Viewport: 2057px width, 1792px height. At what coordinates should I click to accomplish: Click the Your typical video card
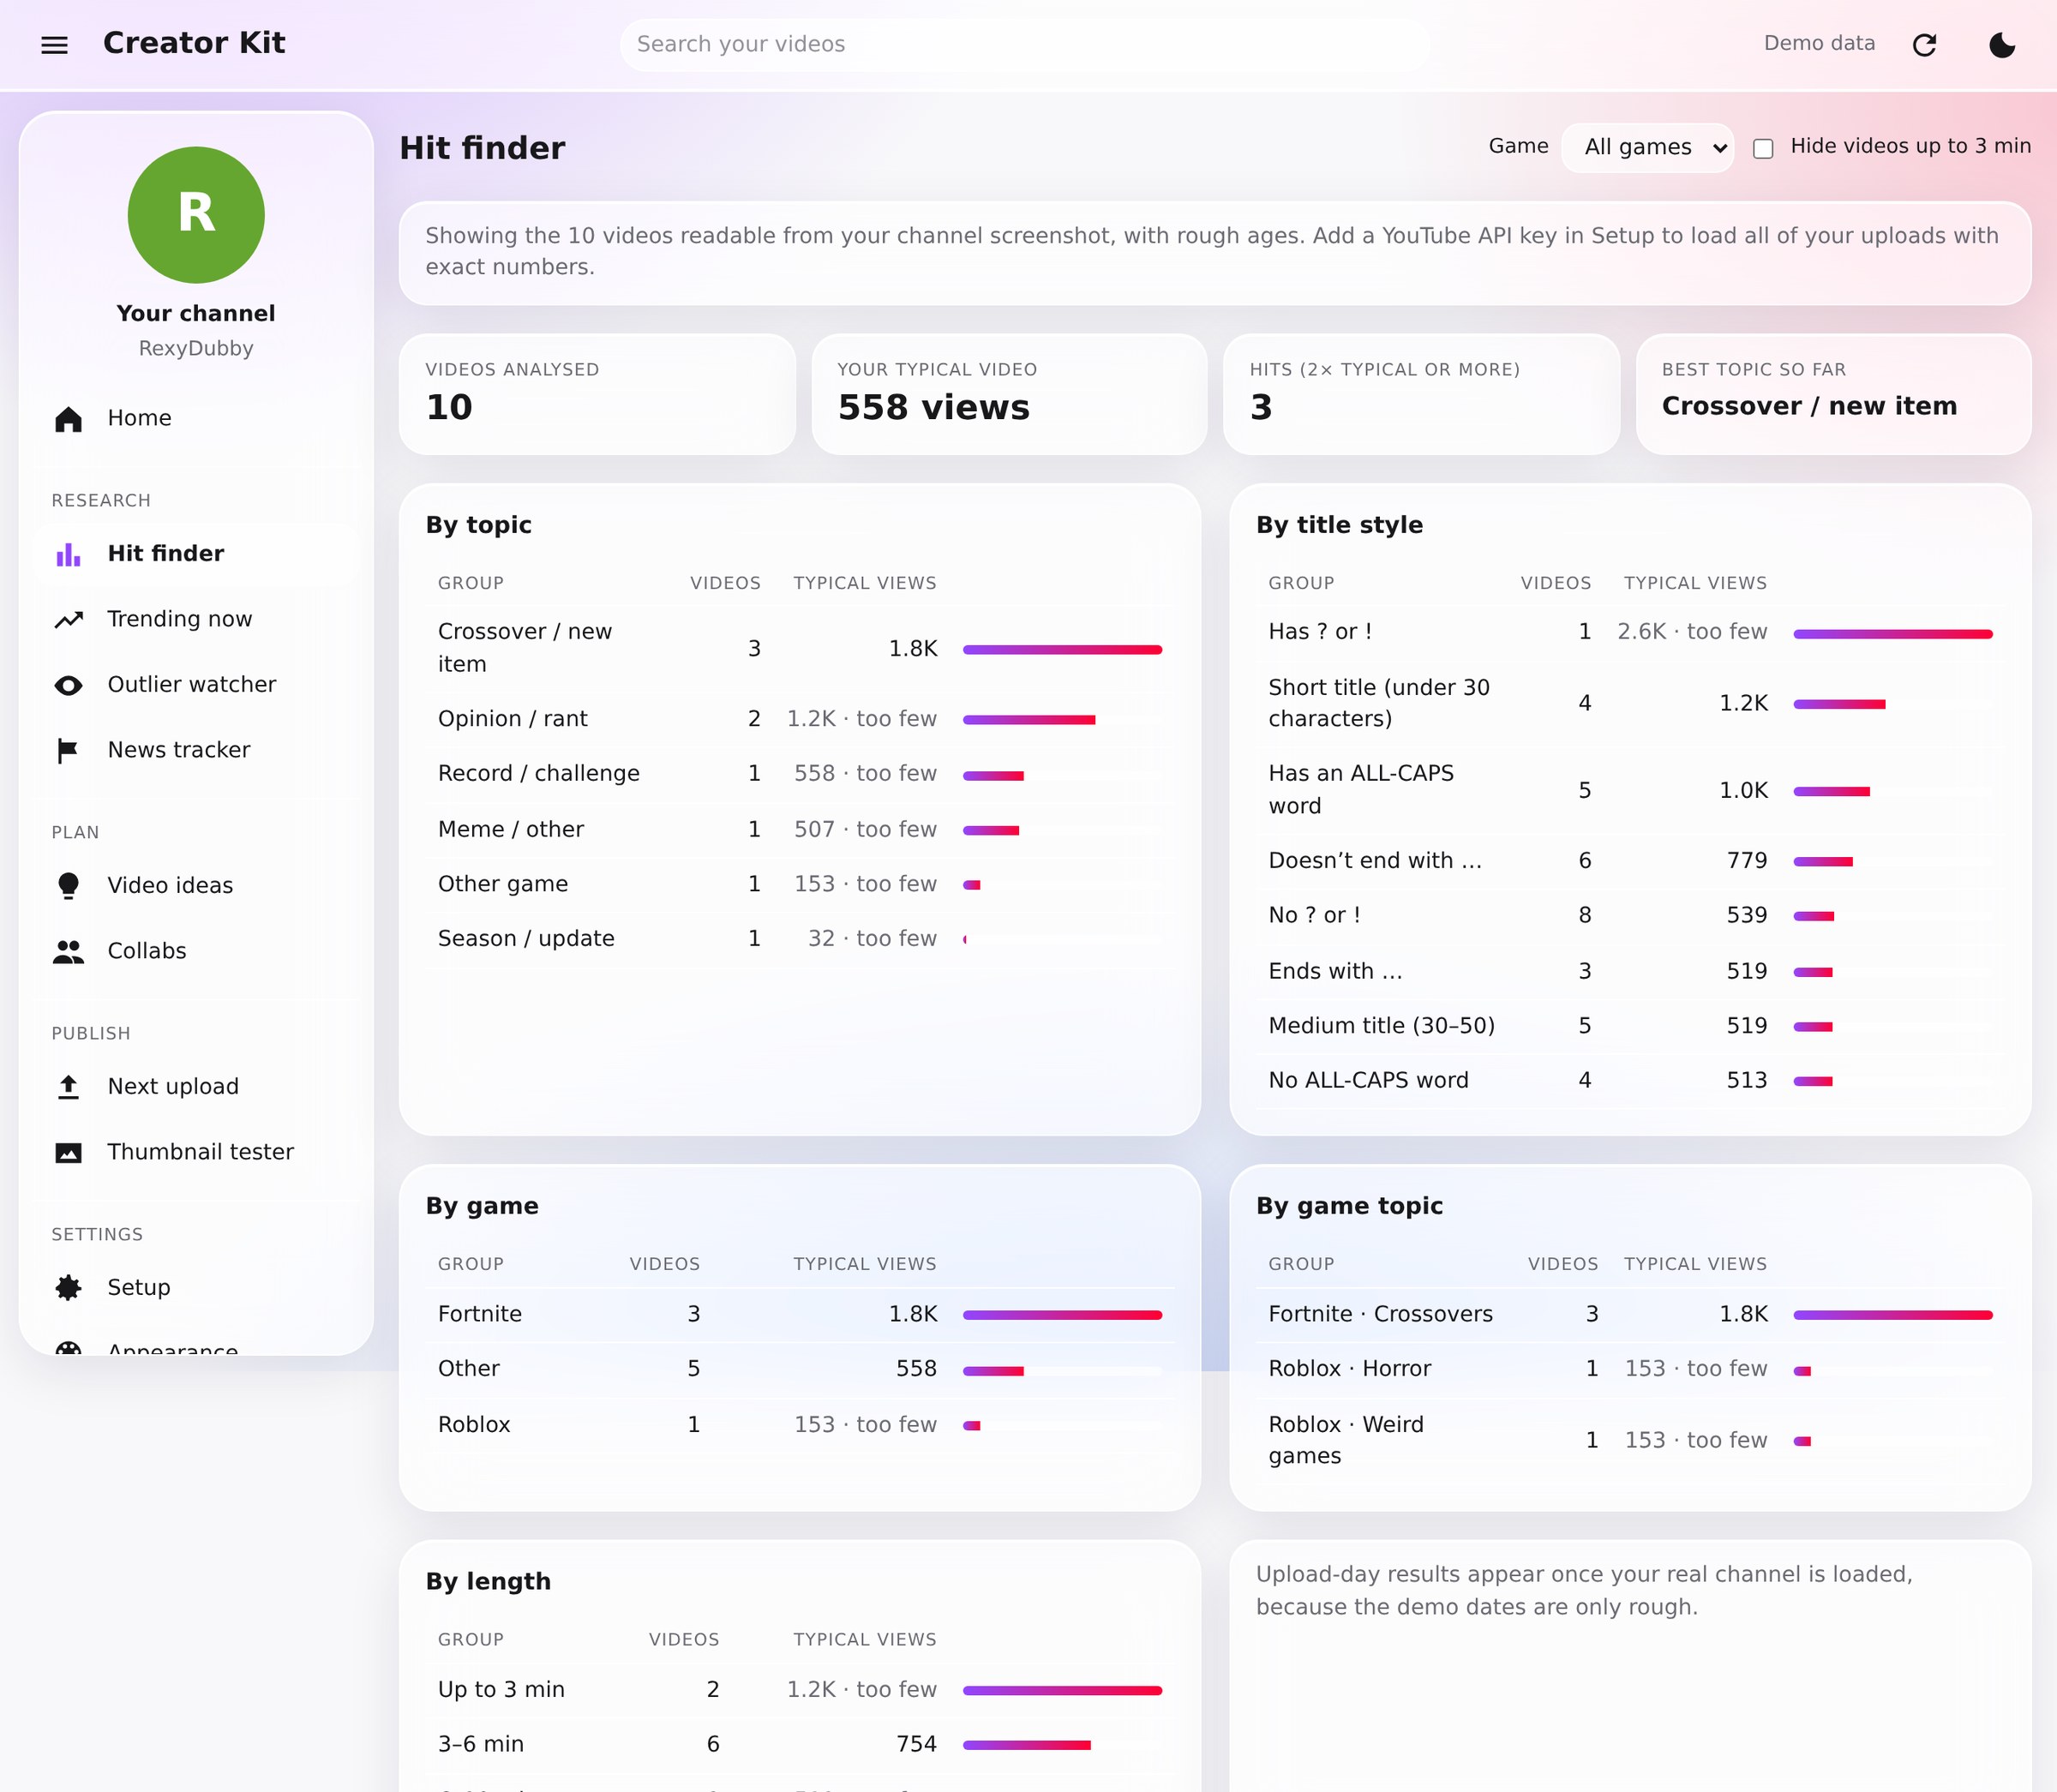1009,394
